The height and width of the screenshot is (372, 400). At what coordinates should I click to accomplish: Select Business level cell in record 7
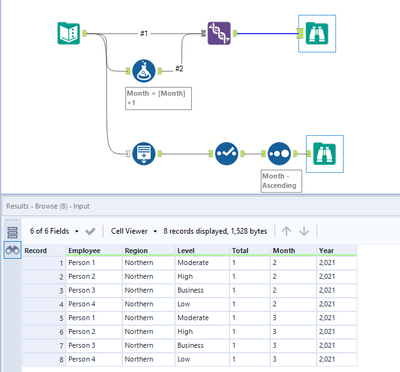[202, 345]
